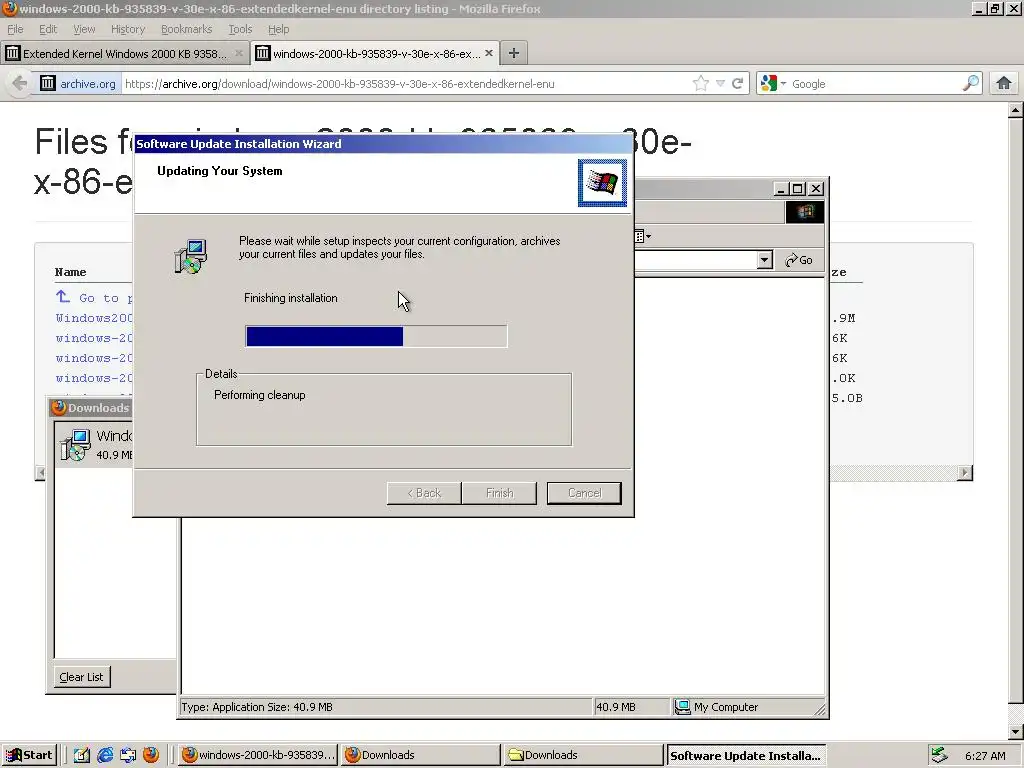Click the first quick launch notepad icon
The width and height of the screenshot is (1024, 768).
82,755
